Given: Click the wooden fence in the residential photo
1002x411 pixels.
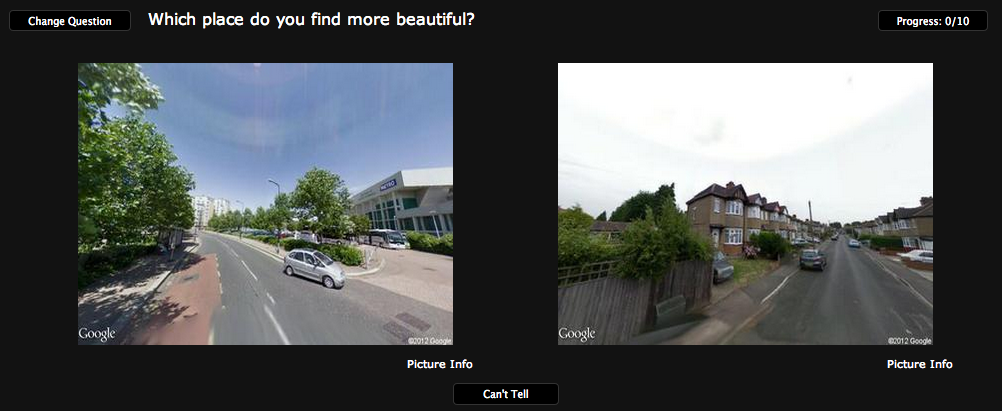Looking at the screenshot, I should tap(633, 300).
